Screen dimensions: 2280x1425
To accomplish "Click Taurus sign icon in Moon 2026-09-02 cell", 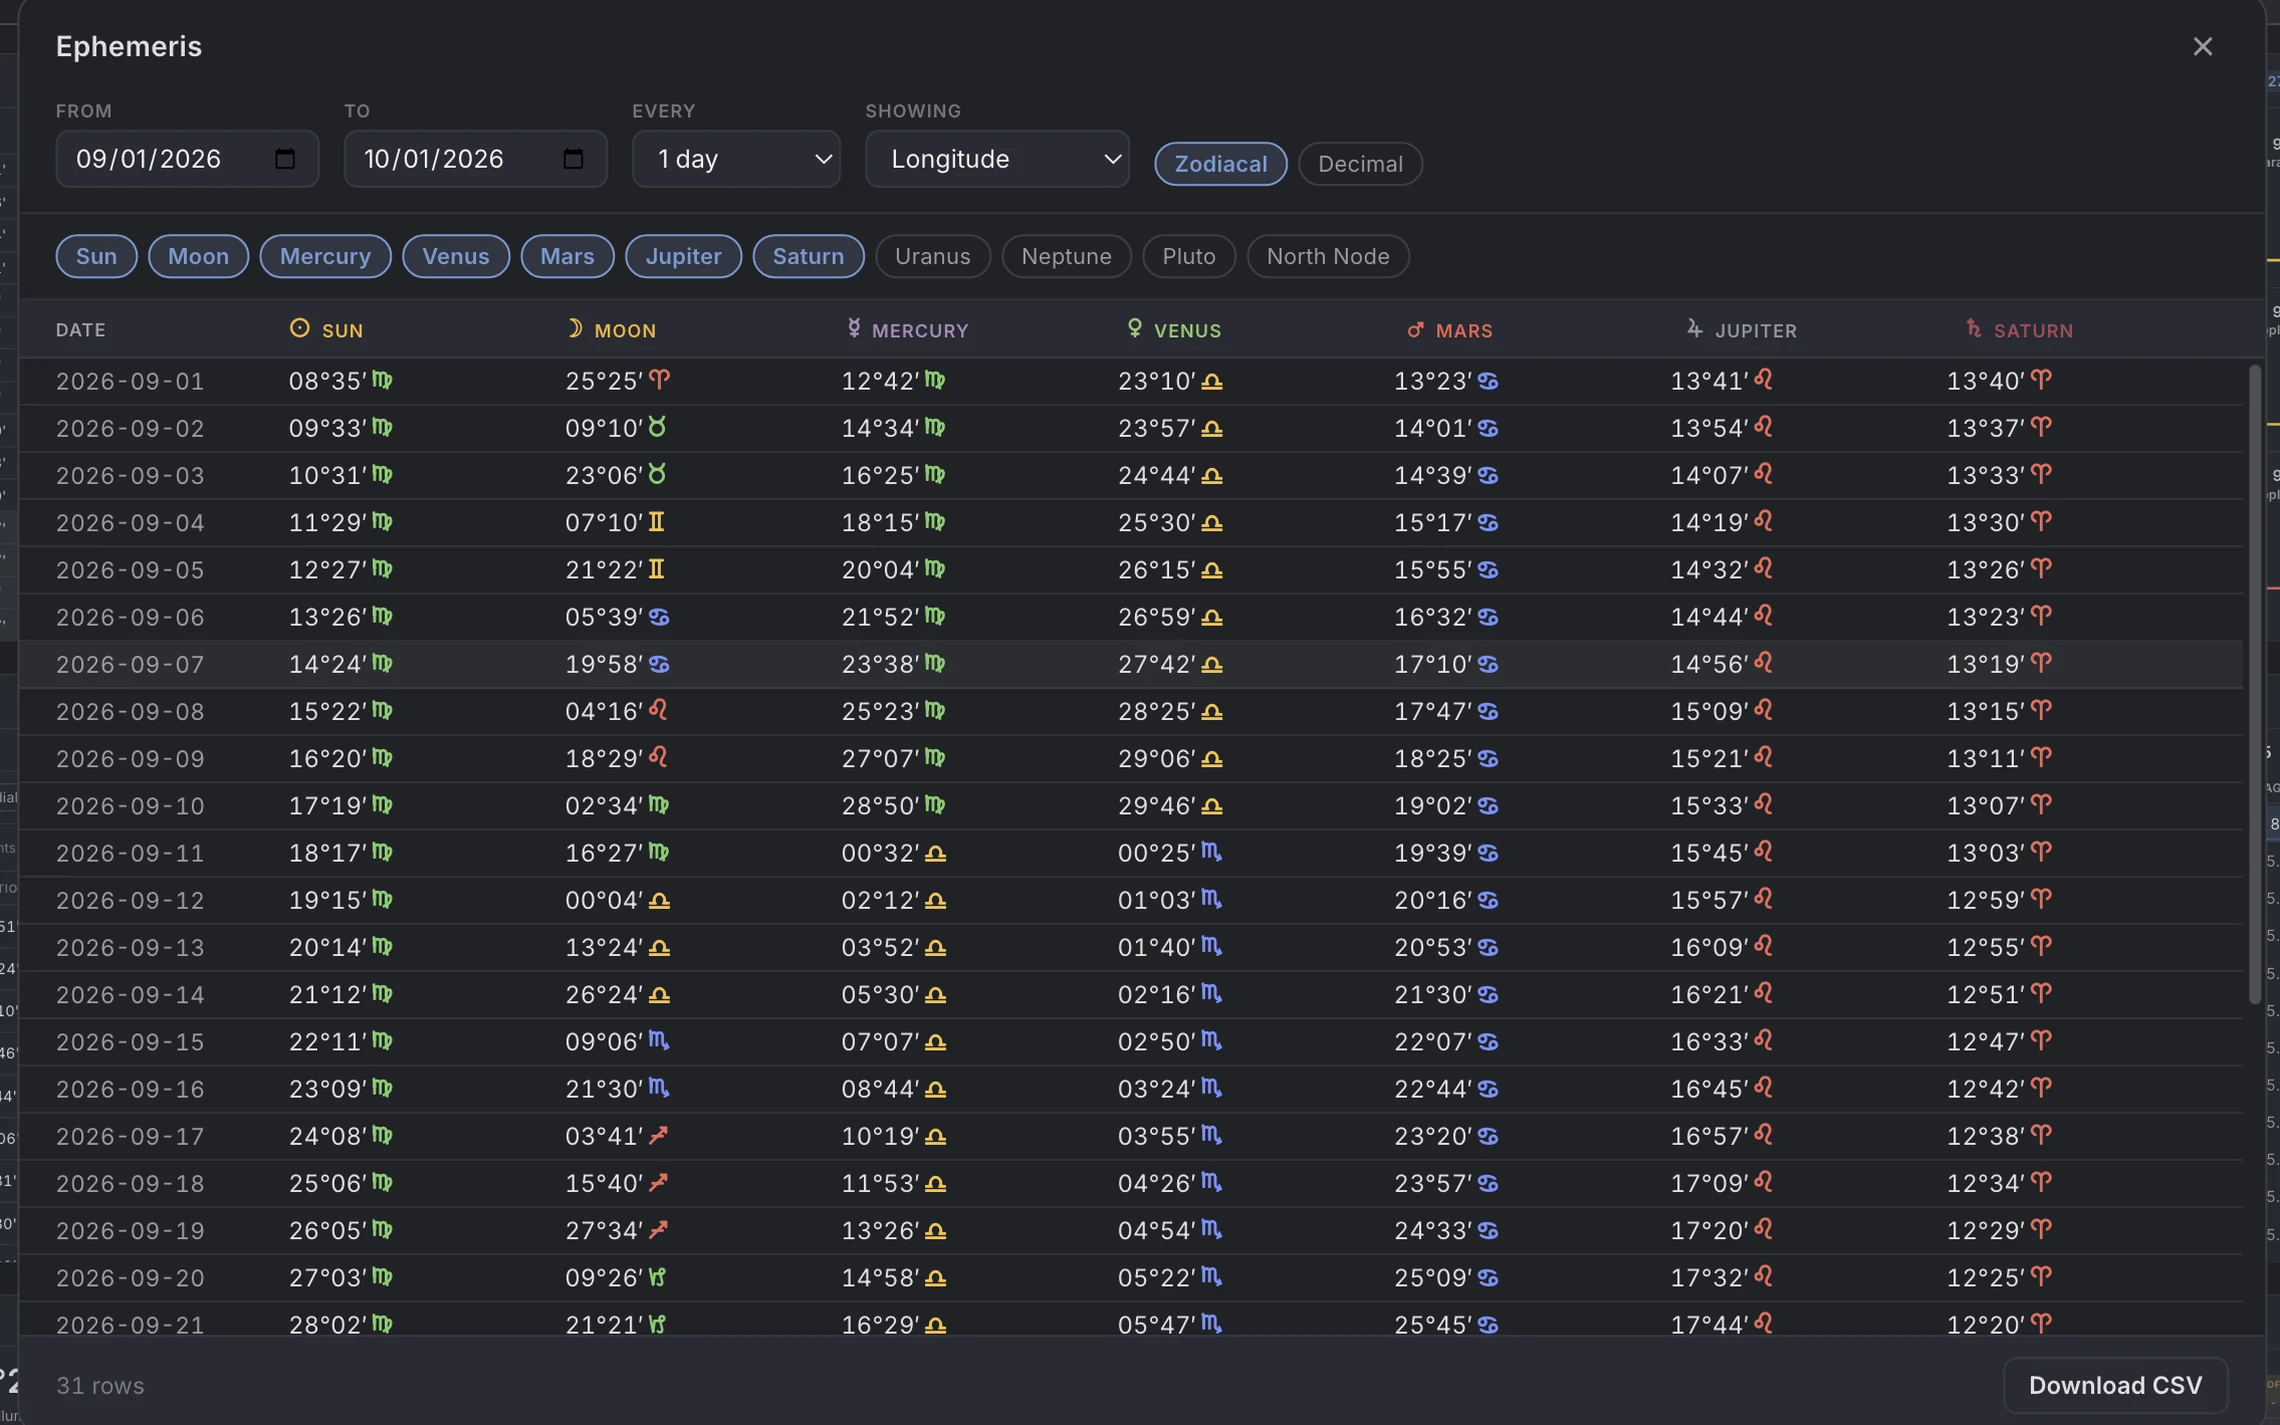I will [x=657, y=427].
